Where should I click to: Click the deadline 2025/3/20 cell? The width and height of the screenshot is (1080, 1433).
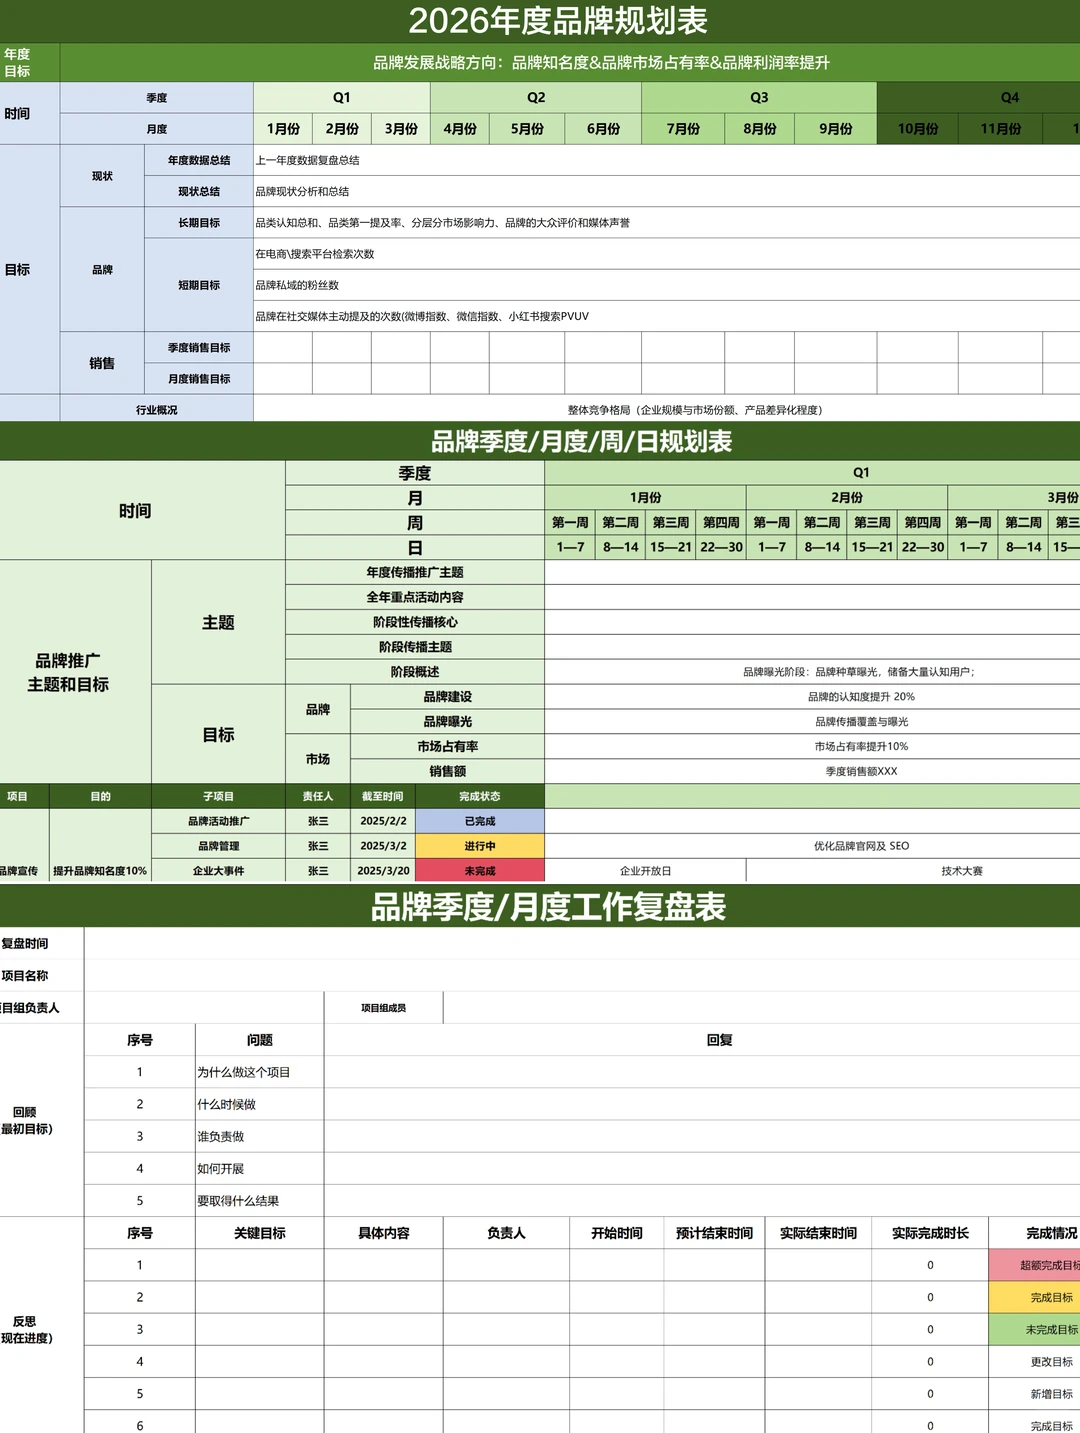[380, 870]
